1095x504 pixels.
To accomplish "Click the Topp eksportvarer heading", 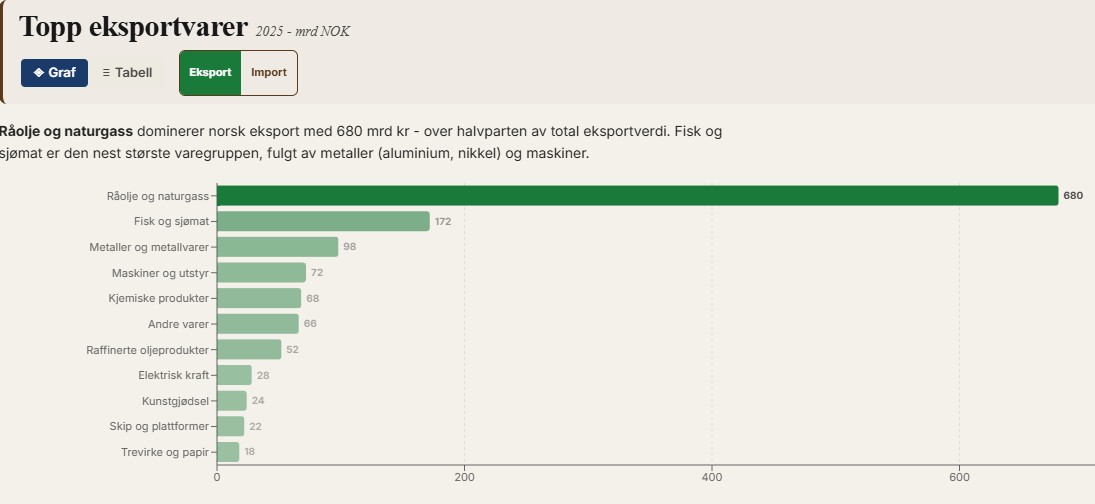I will (133, 27).
